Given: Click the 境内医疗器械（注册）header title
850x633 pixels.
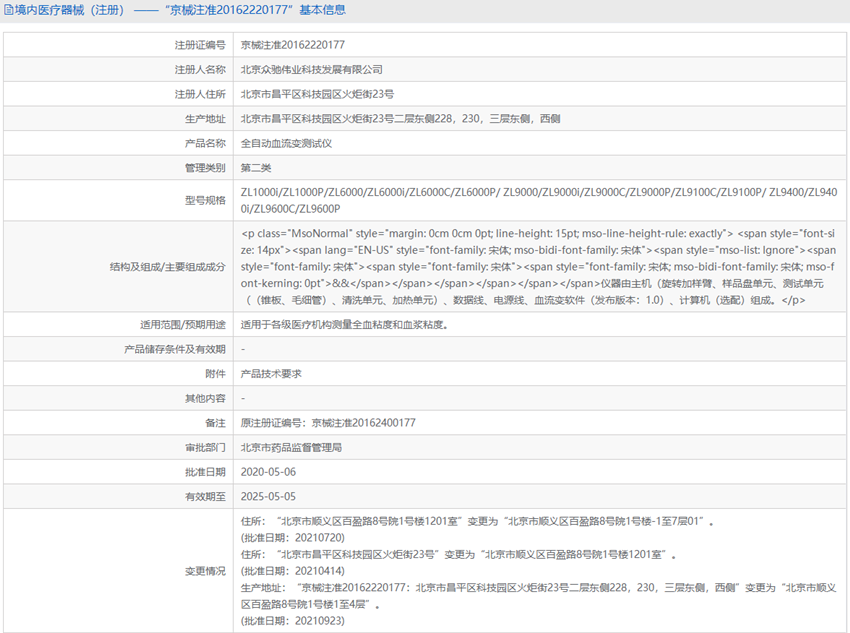Looking at the screenshot, I should [x=65, y=10].
